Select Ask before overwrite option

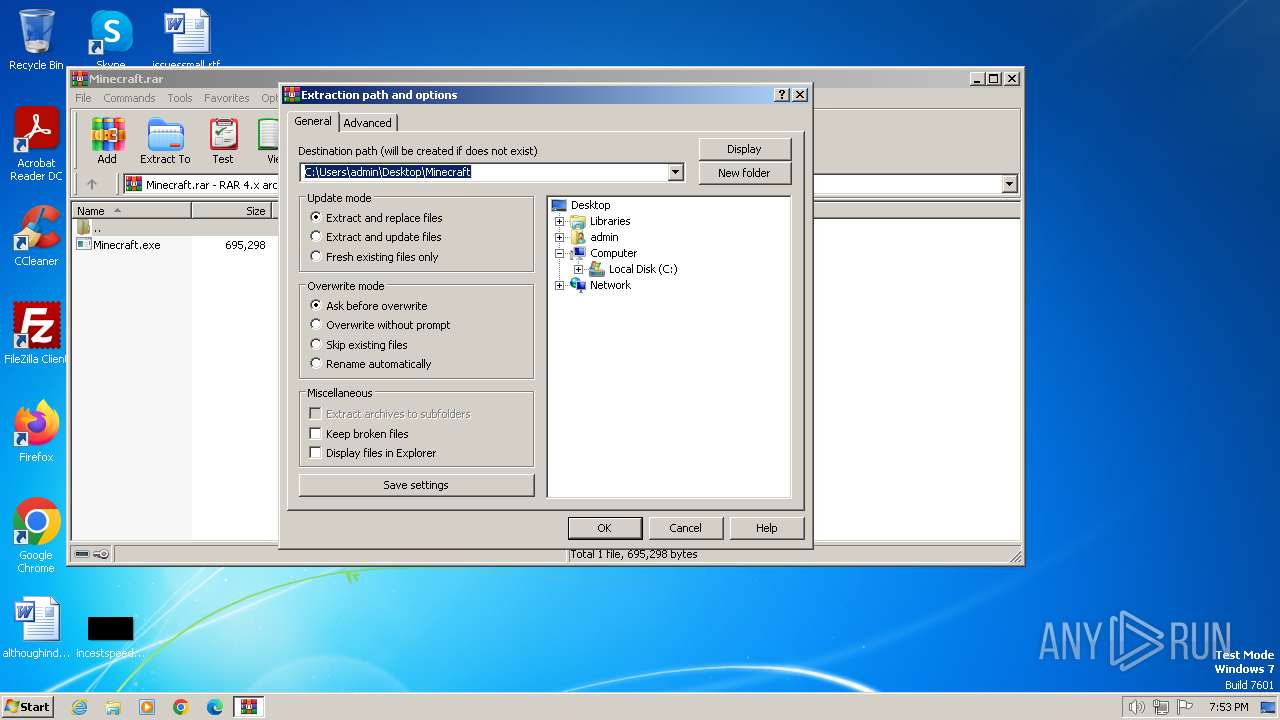click(368, 306)
